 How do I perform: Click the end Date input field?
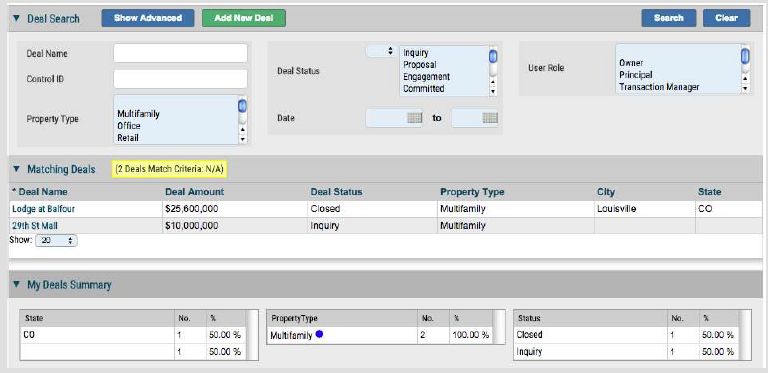pyautogui.click(x=475, y=118)
